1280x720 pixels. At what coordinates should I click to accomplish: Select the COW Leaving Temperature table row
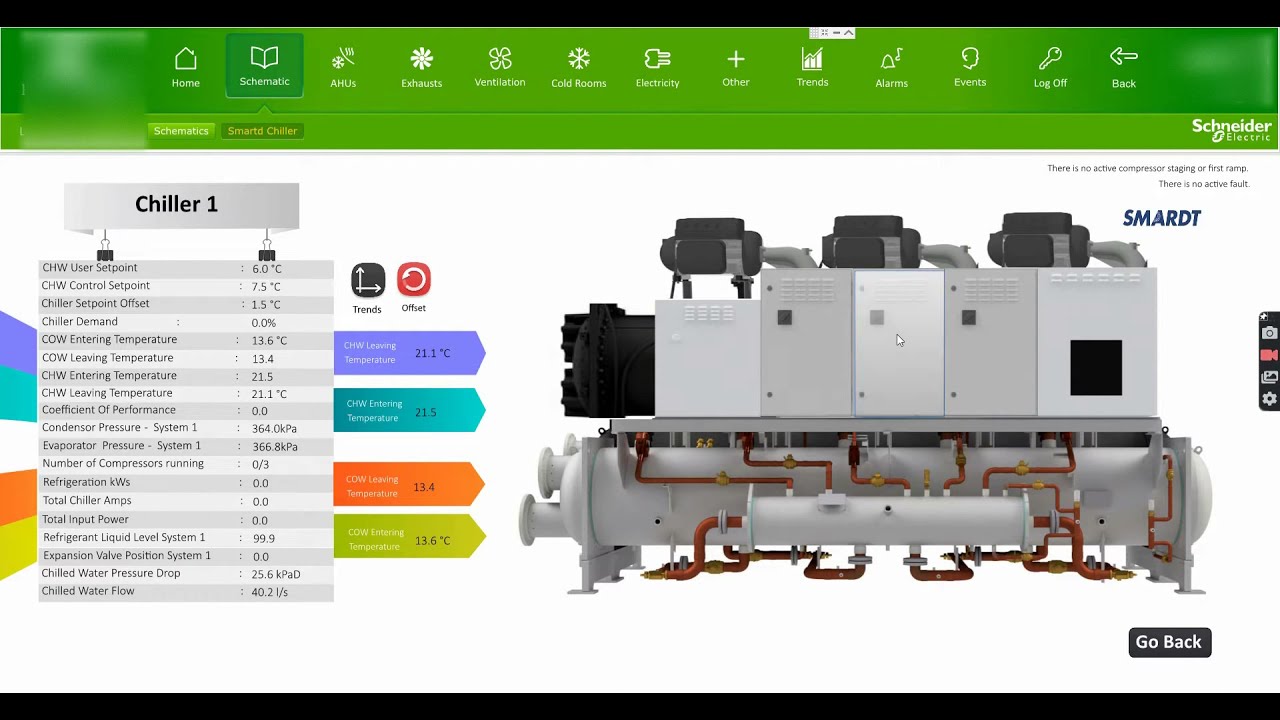[186, 358]
